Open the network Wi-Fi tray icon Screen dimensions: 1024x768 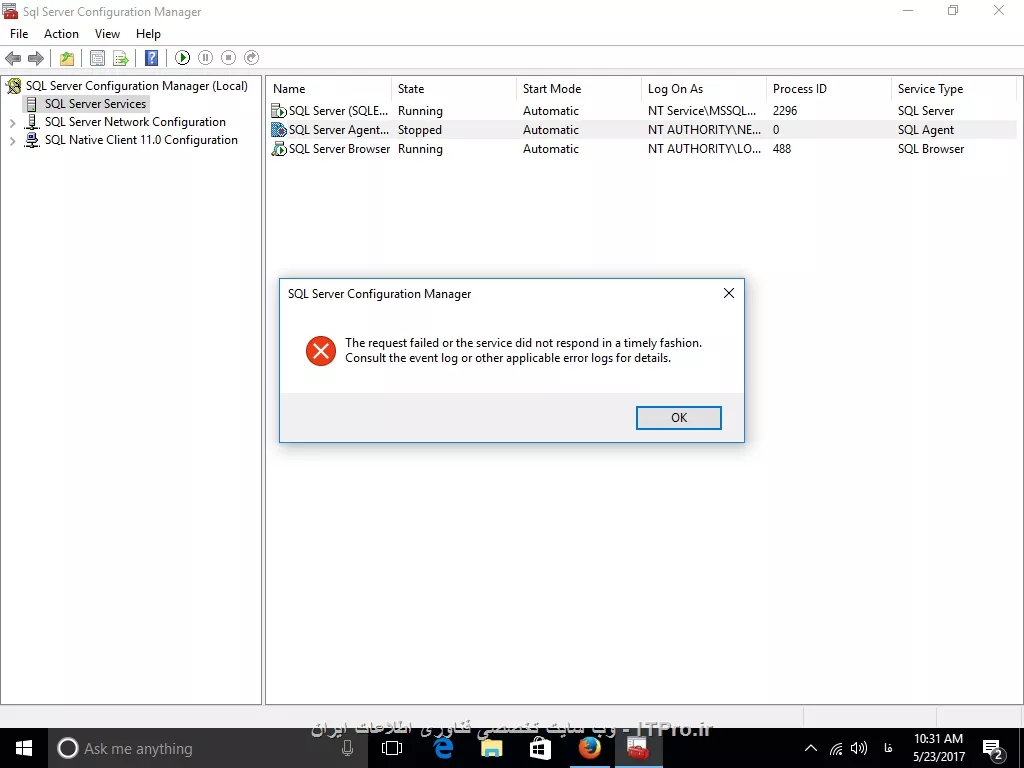(836, 748)
